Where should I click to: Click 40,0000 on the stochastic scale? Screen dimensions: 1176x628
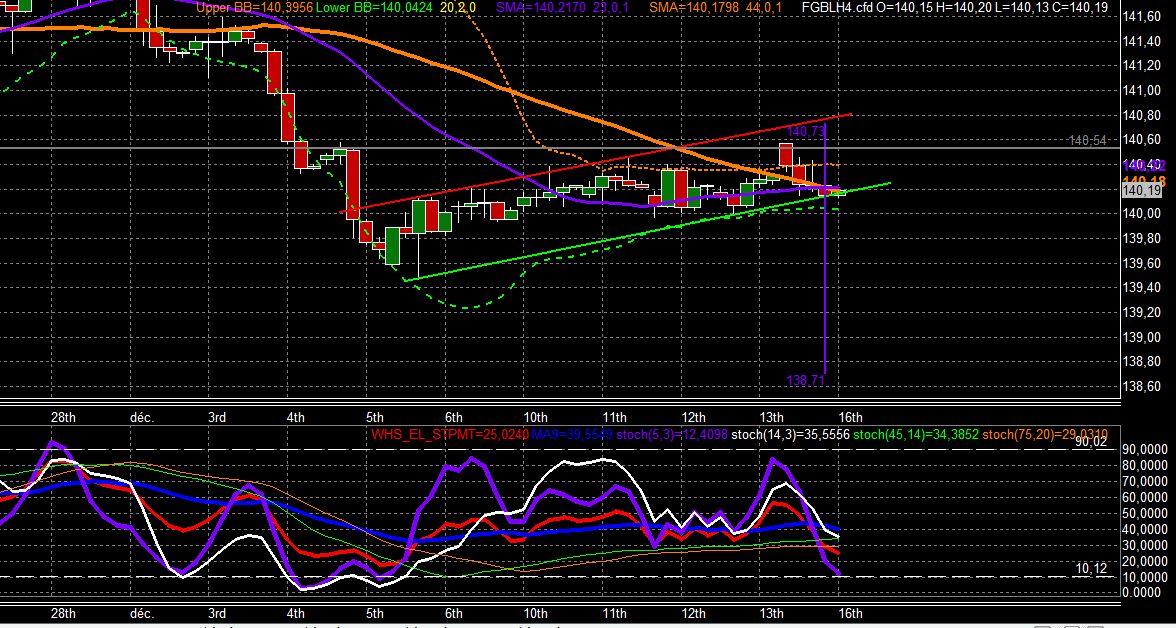[x=1146, y=529]
